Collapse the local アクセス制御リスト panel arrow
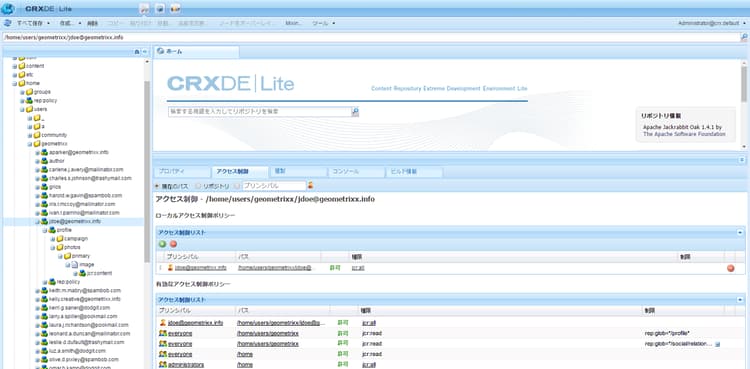 coord(739,233)
